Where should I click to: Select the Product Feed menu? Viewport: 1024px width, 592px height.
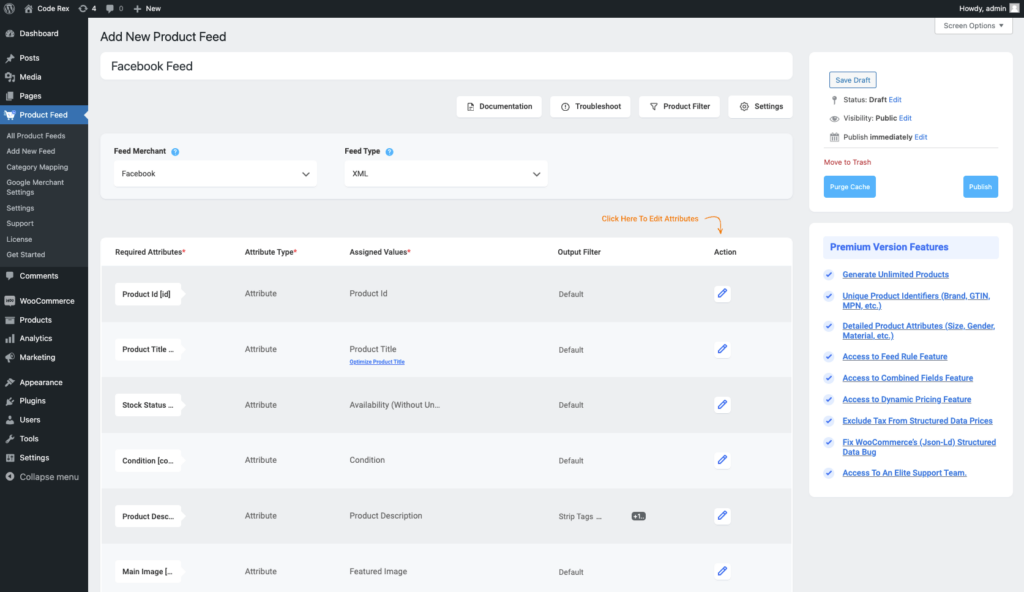tap(44, 115)
